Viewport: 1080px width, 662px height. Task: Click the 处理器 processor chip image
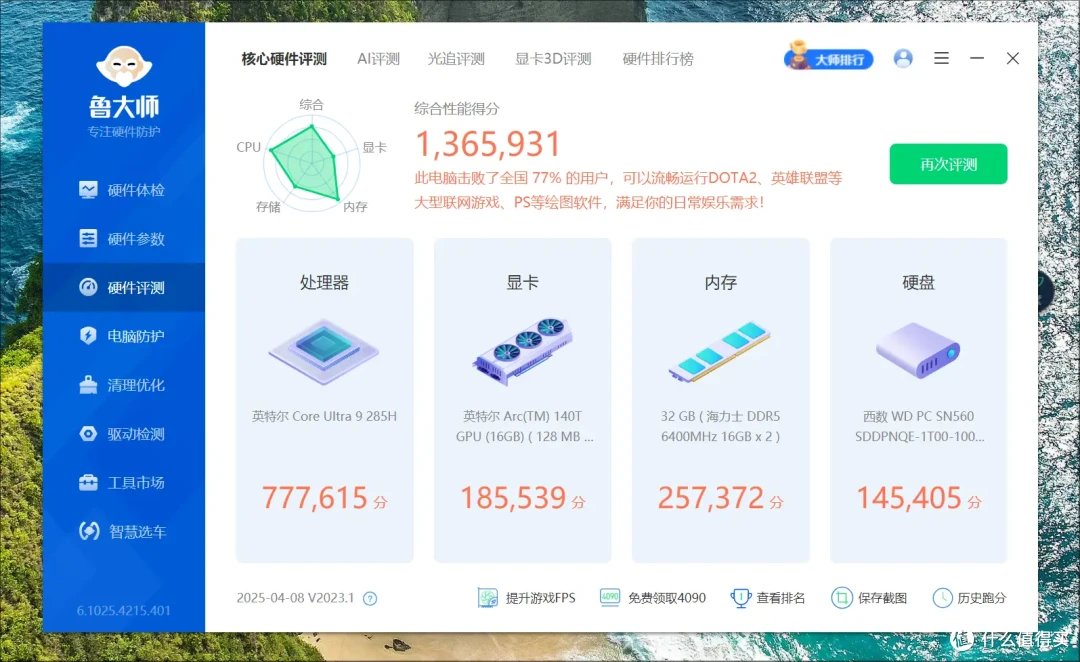(324, 349)
